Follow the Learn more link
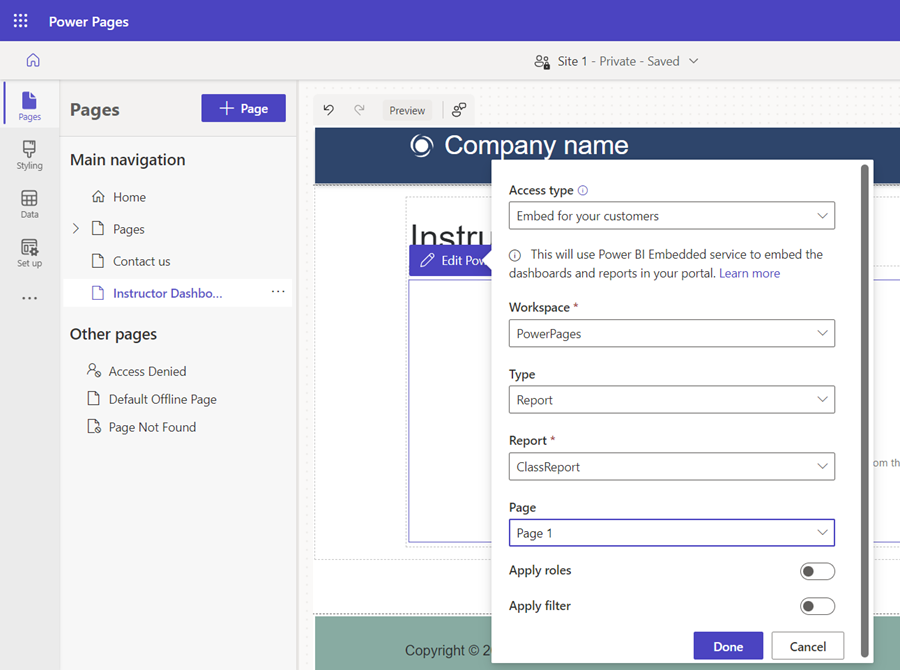The width and height of the screenshot is (900, 670). (x=749, y=273)
